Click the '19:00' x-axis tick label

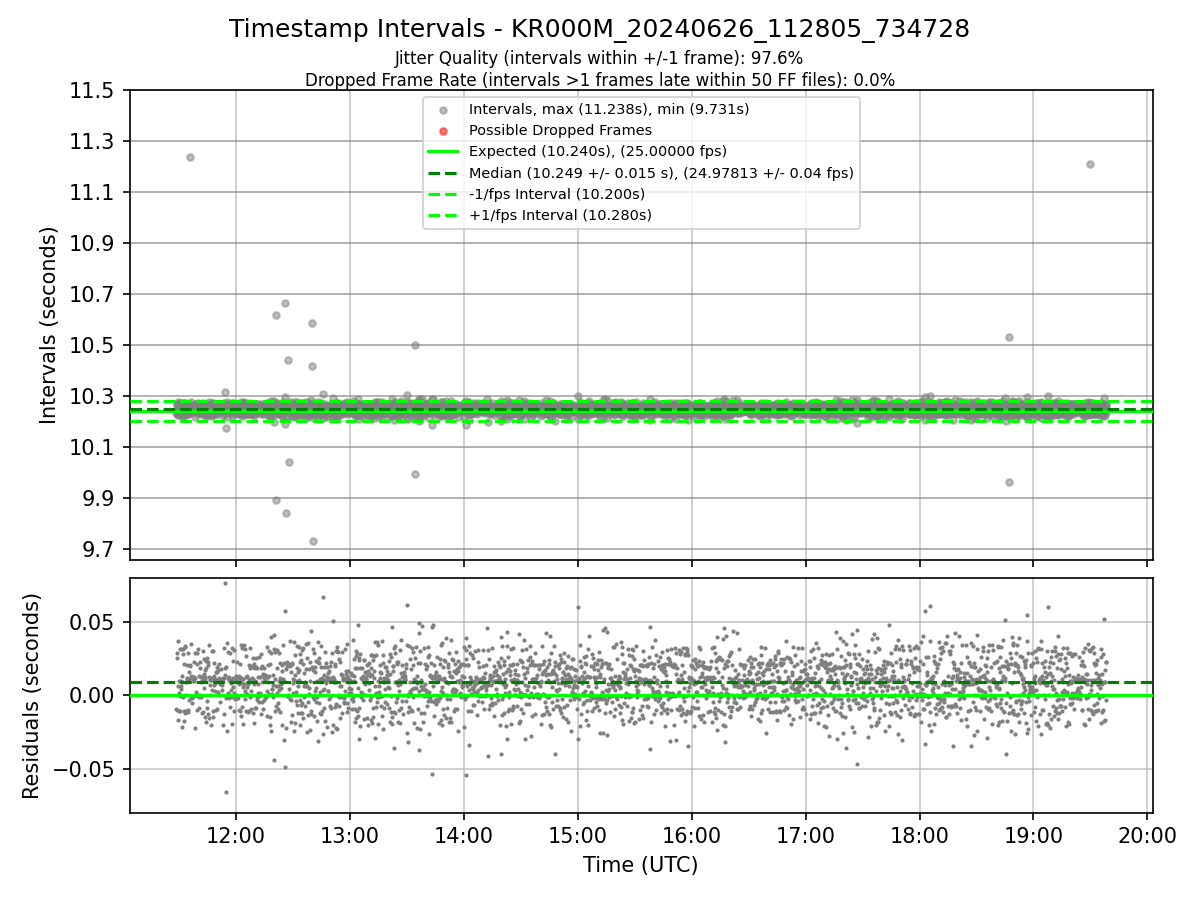click(1034, 835)
